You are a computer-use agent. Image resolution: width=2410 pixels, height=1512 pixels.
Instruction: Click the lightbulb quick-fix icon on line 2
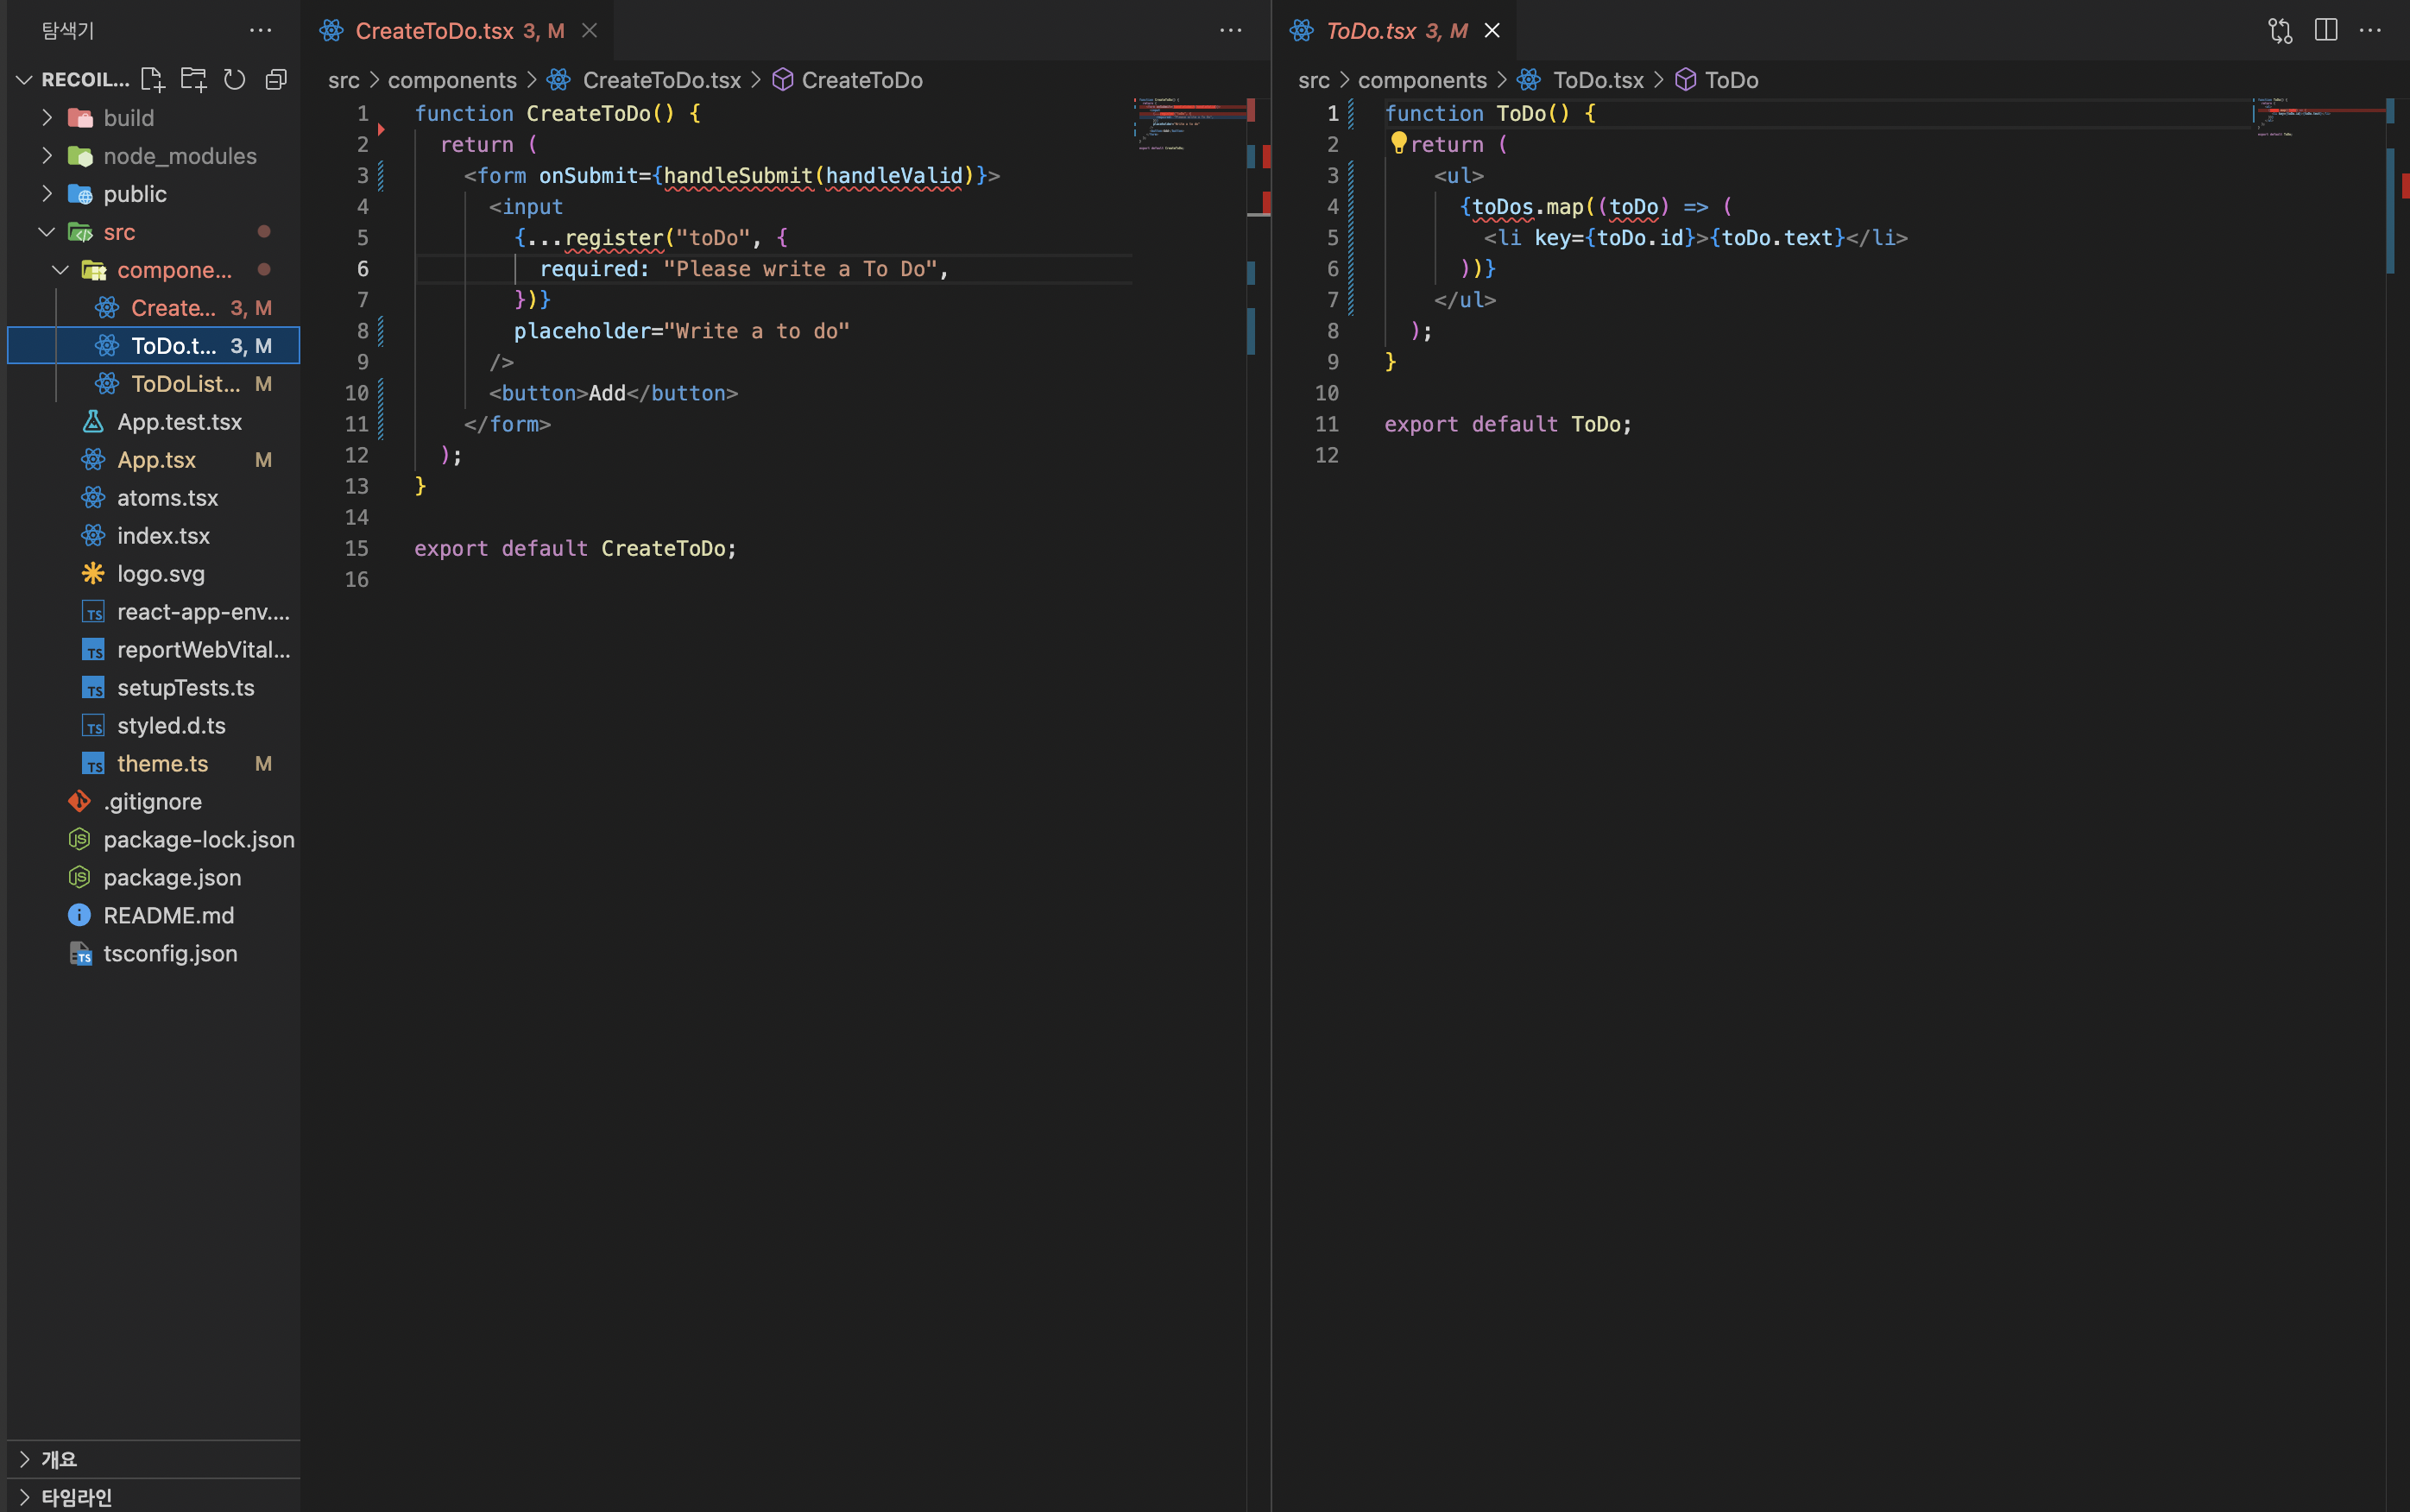1398,143
